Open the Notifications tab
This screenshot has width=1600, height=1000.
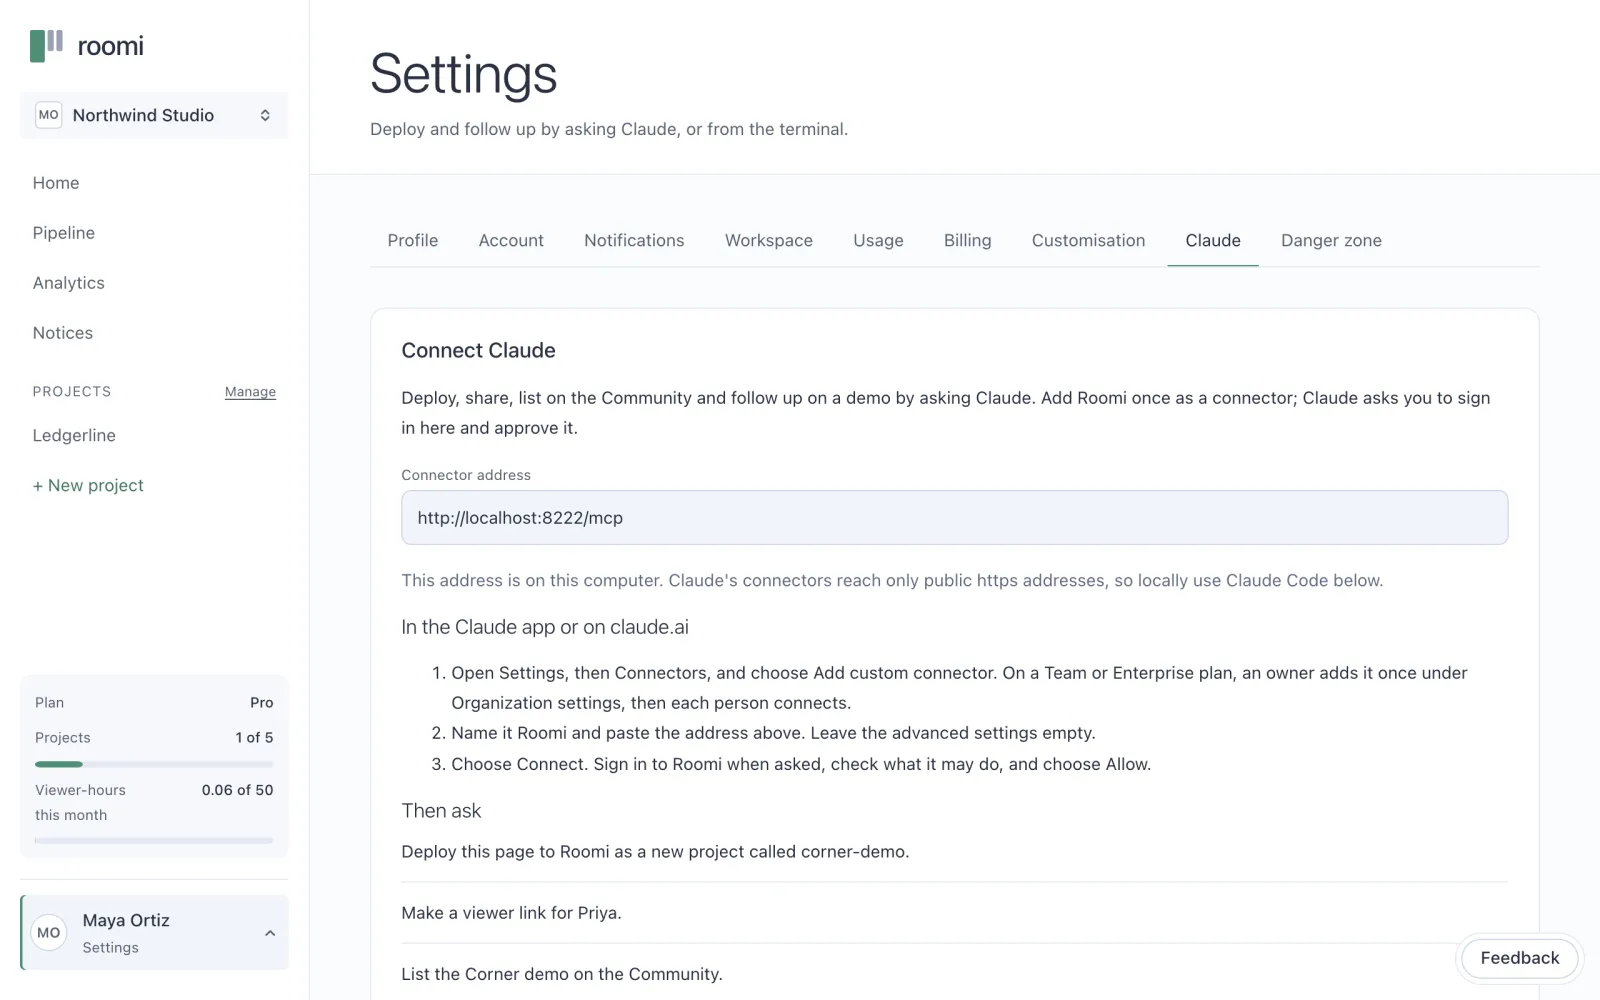[634, 240]
